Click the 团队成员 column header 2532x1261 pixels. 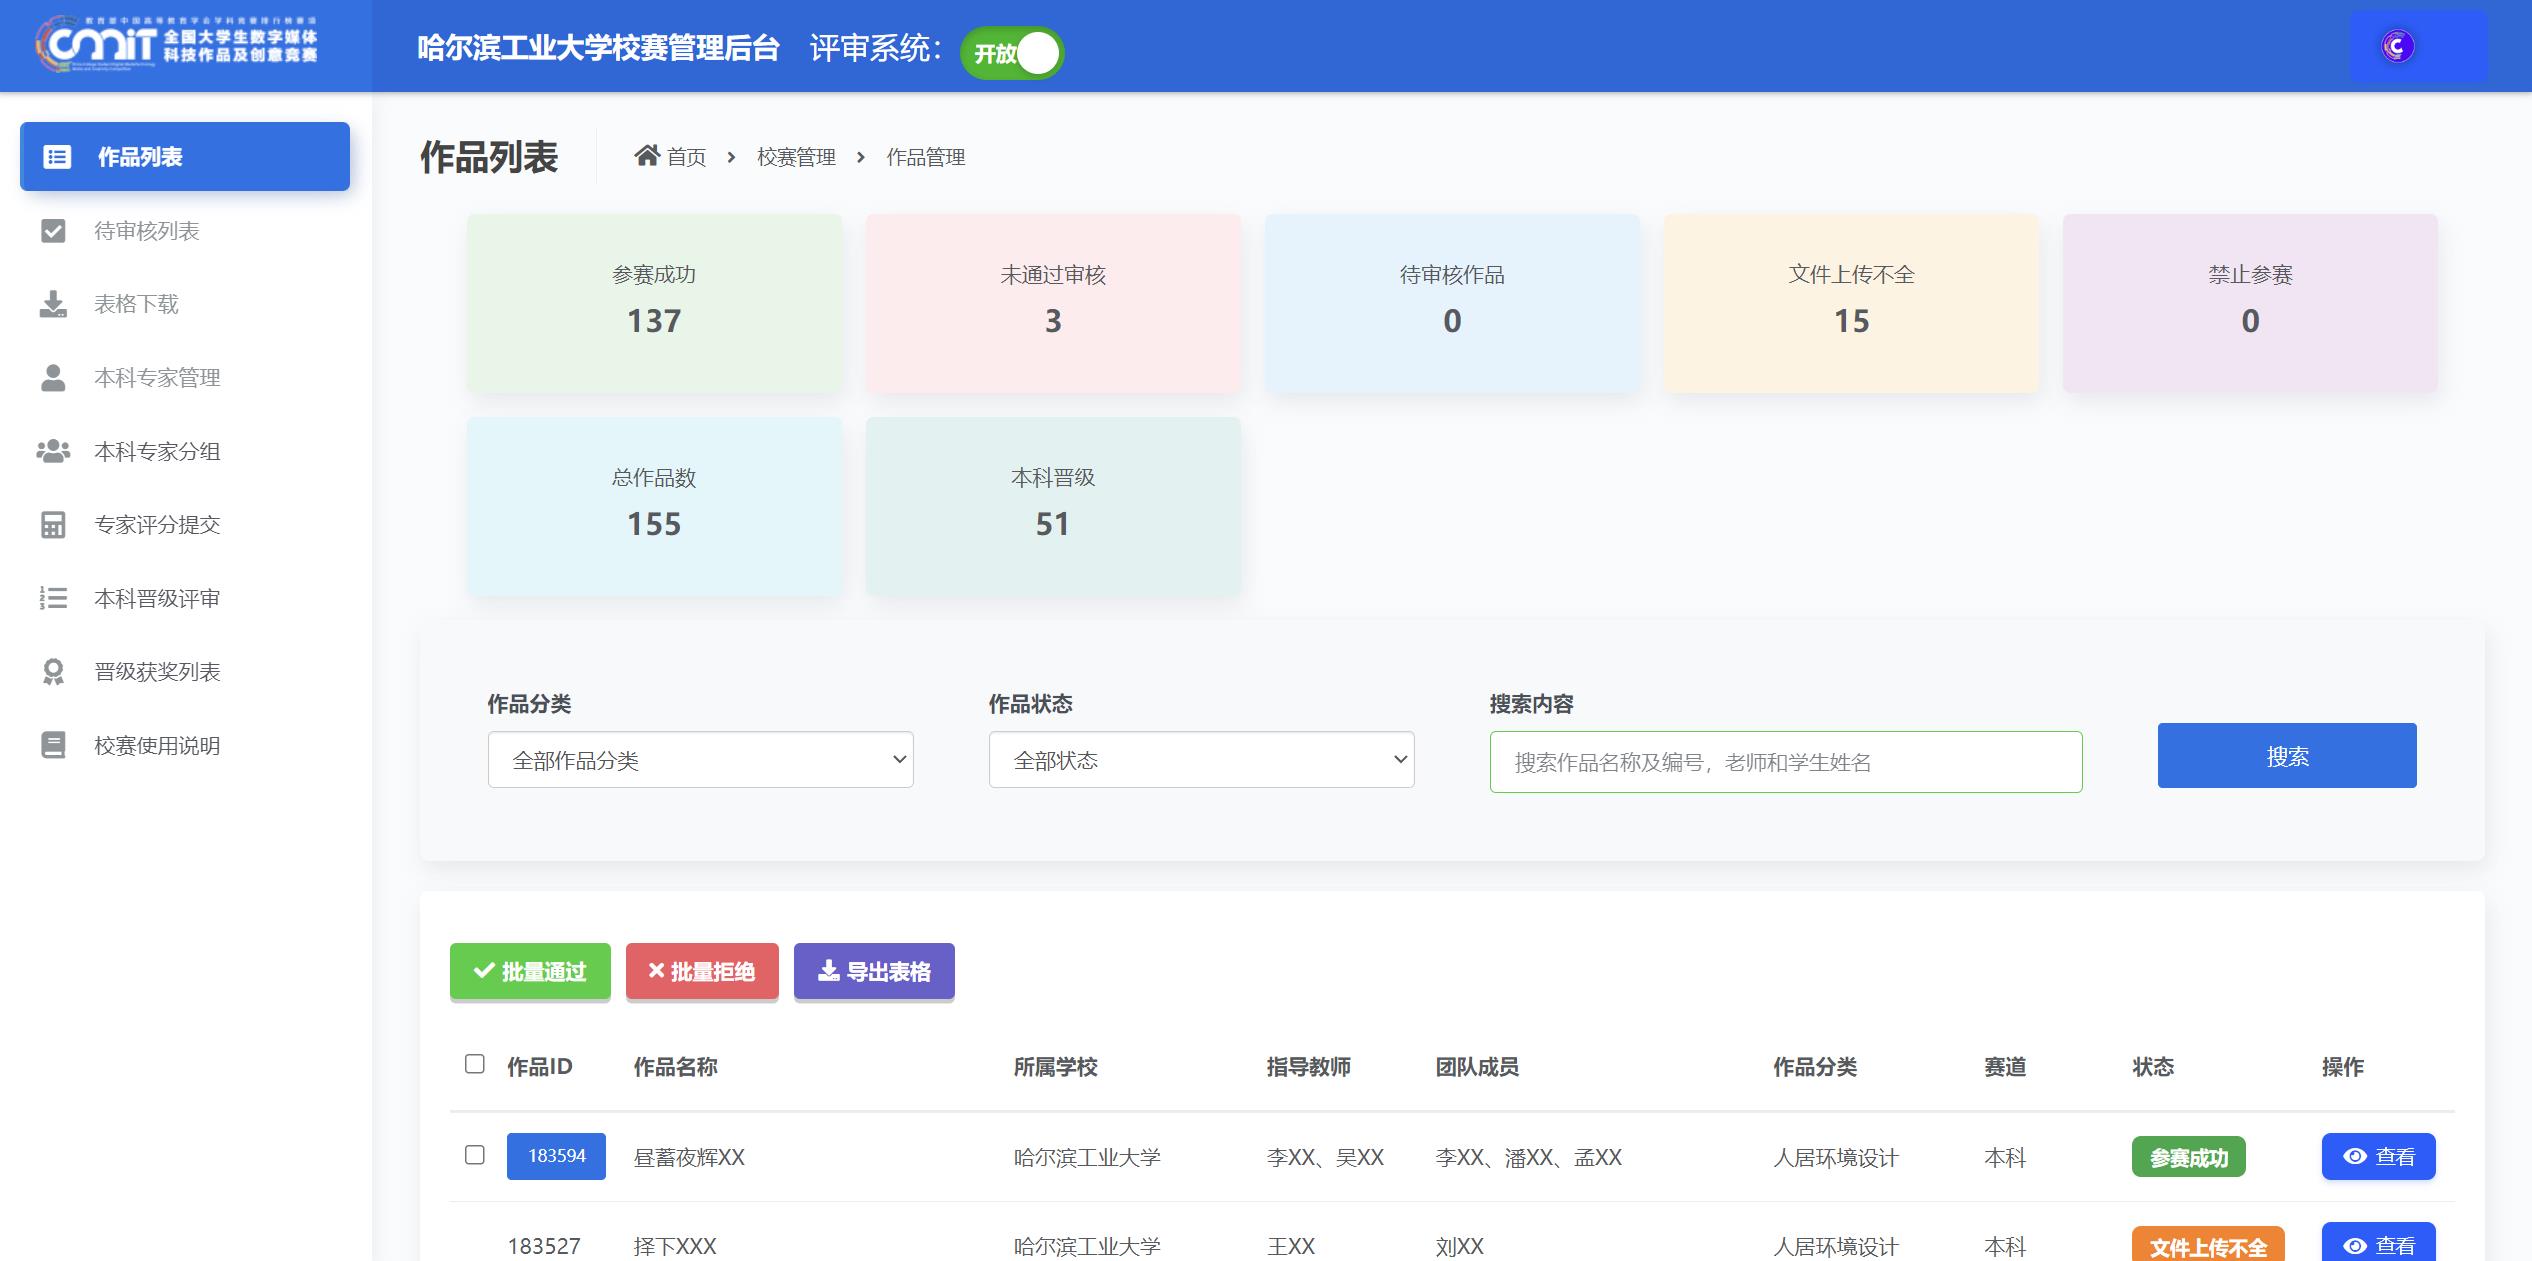click(x=1477, y=1067)
